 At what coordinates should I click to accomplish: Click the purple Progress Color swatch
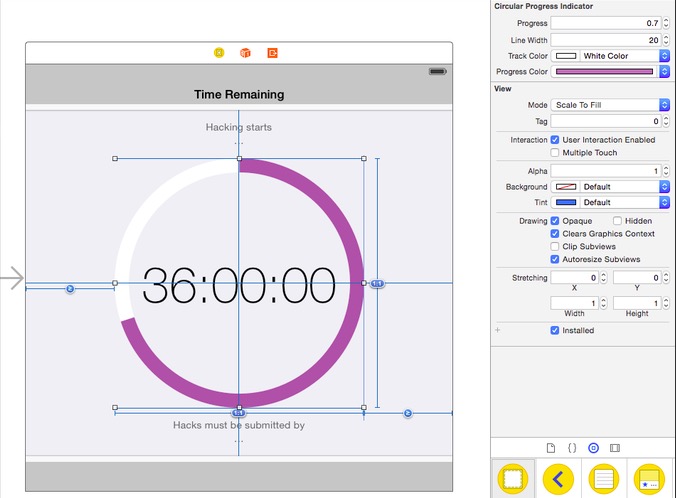pos(604,72)
